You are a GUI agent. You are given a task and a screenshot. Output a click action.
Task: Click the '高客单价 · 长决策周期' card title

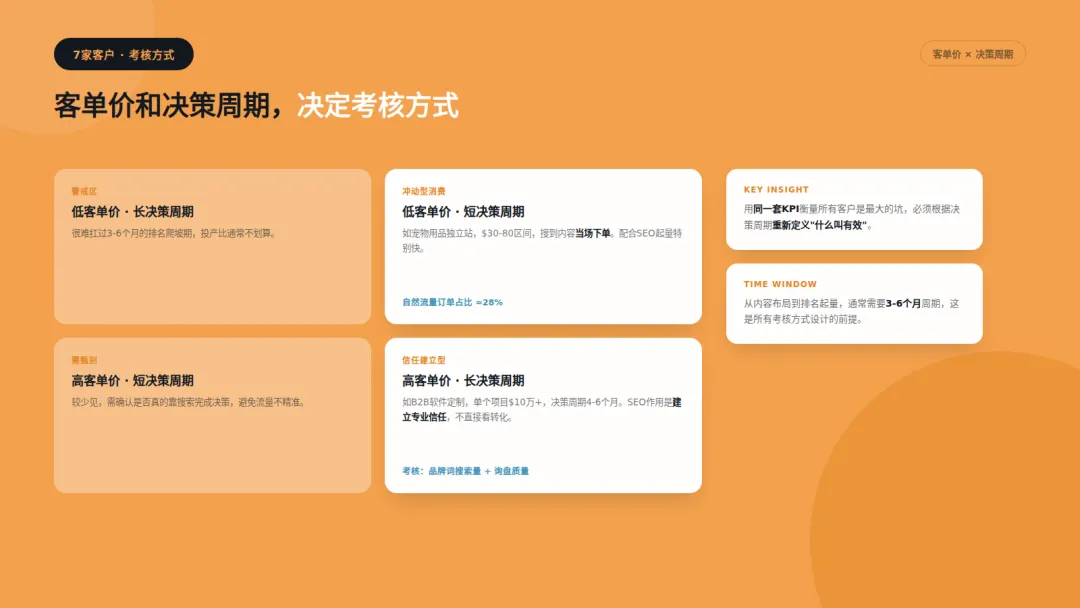click(x=463, y=381)
